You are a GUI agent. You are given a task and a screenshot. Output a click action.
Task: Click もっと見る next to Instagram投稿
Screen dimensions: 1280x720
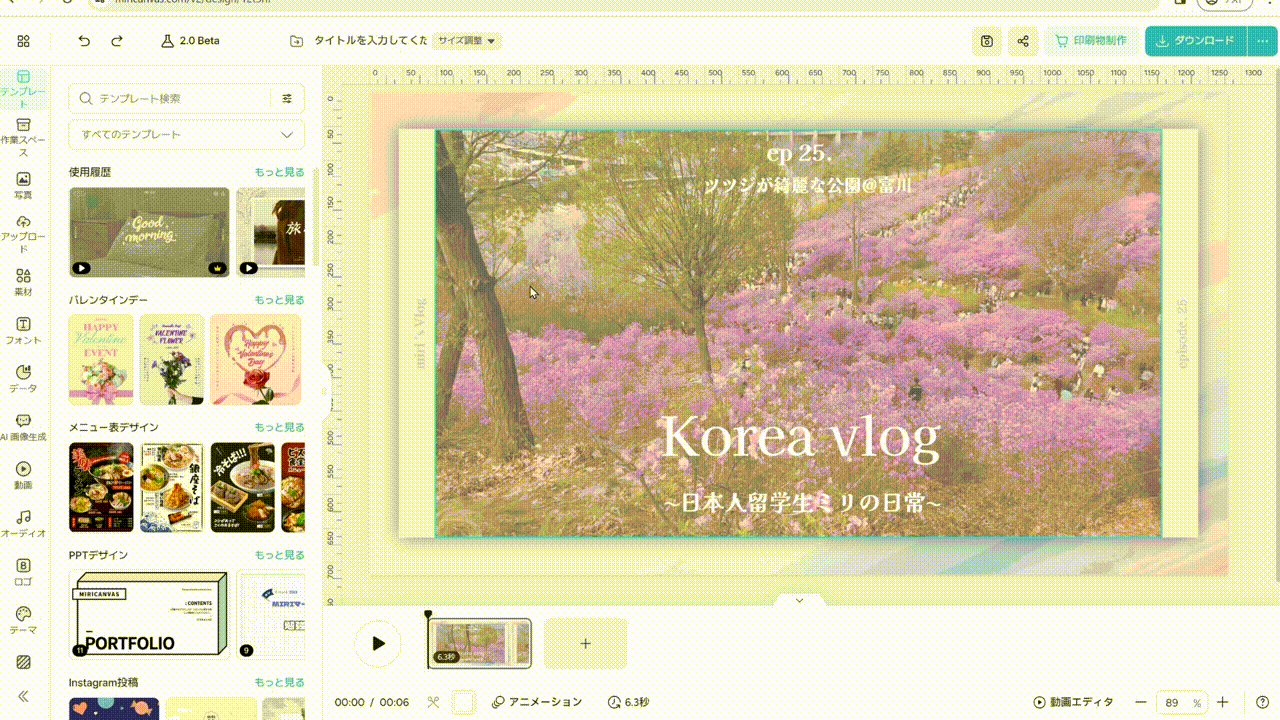(279, 682)
